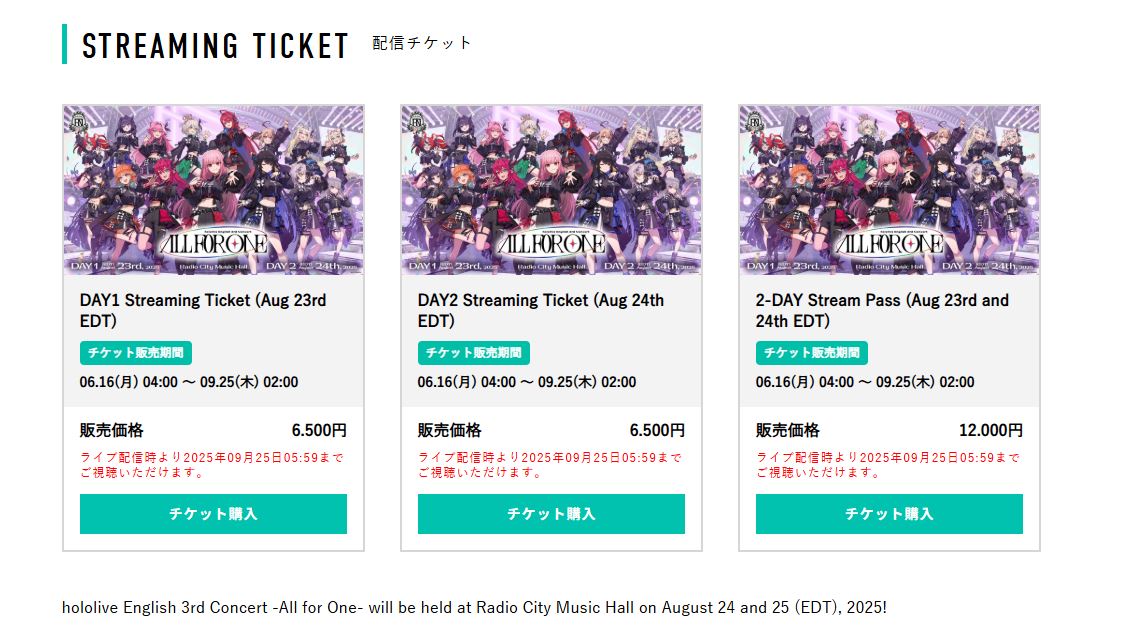Viewport: 1145px width, 637px height.
Task: Open the DAY2 Streaming Ticket (Aug 24th EDT) title
Action: [x=541, y=310]
